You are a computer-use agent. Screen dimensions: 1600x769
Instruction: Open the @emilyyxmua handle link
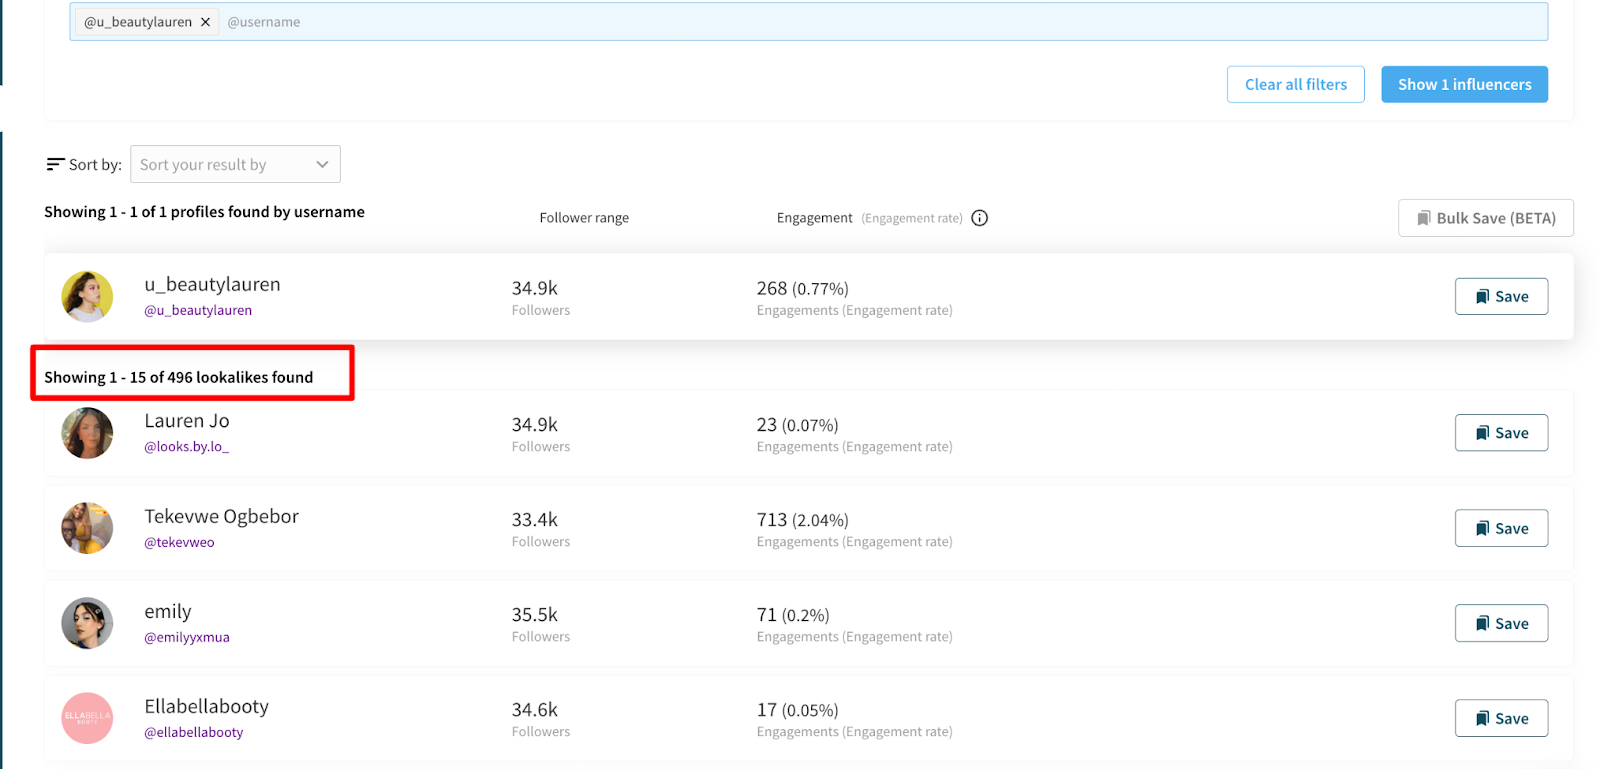pyautogui.click(x=187, y=637)
